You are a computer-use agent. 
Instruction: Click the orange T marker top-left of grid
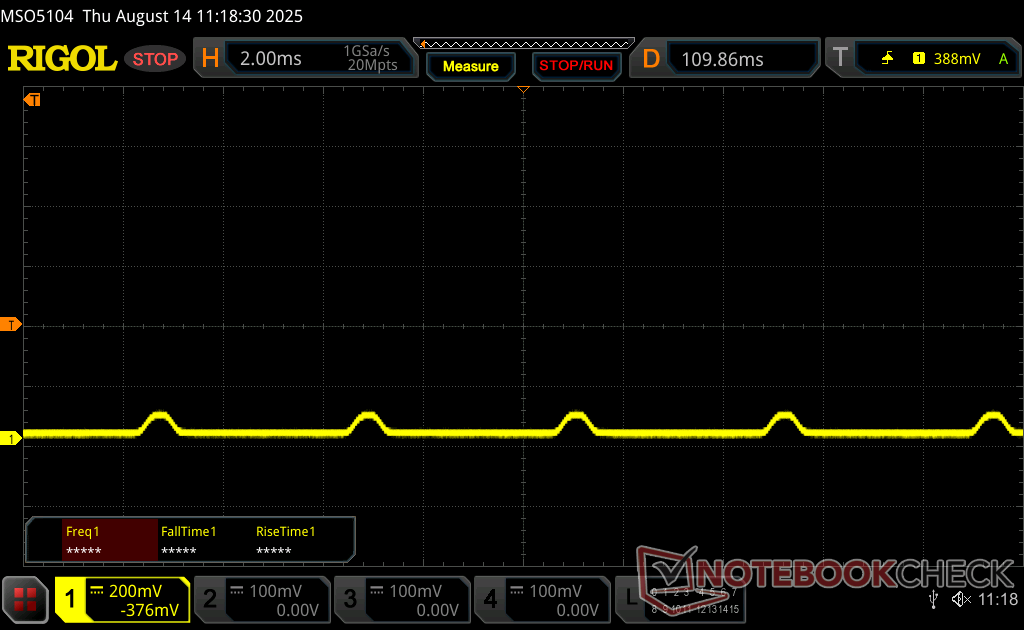(33, 100)
